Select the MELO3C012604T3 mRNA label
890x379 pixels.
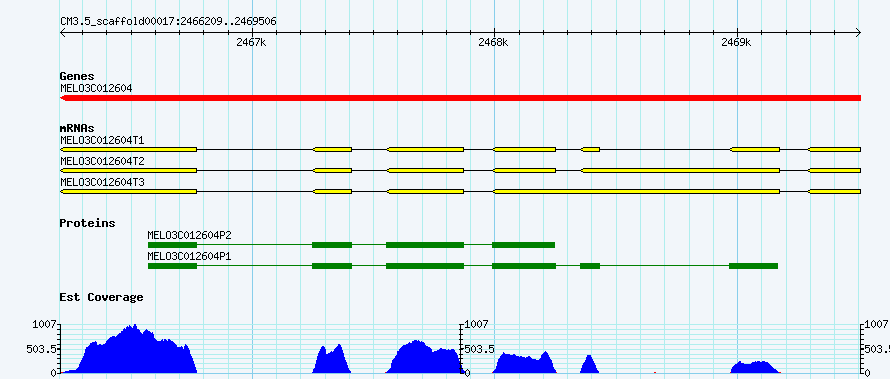pyautogui.click(x=102, y=182)
